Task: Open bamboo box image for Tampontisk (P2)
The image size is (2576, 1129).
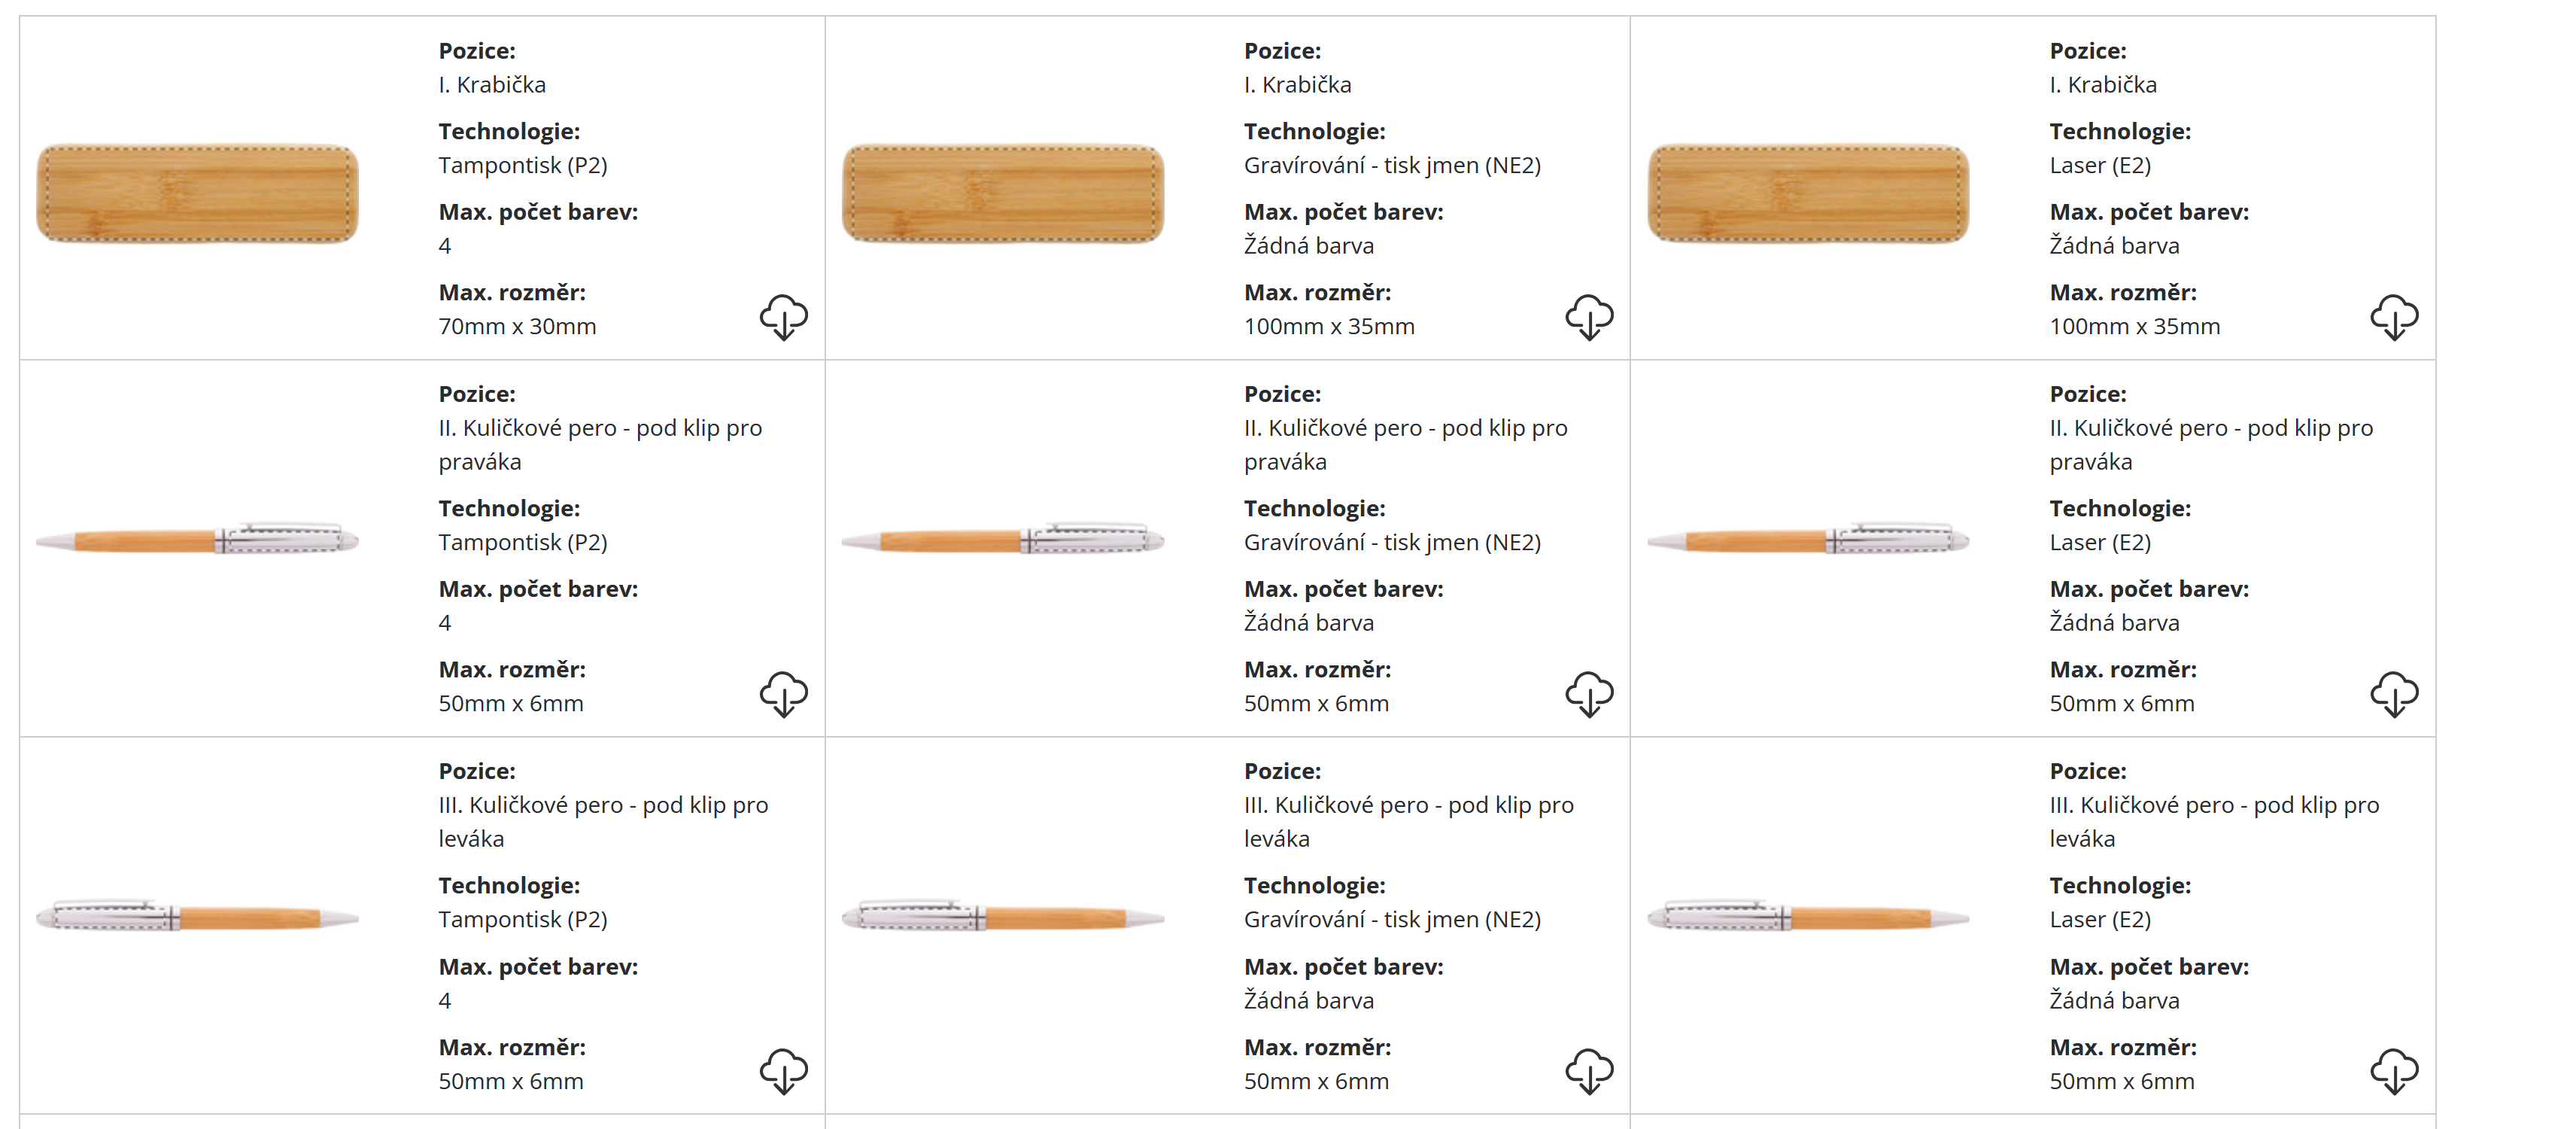Action: 197,193
